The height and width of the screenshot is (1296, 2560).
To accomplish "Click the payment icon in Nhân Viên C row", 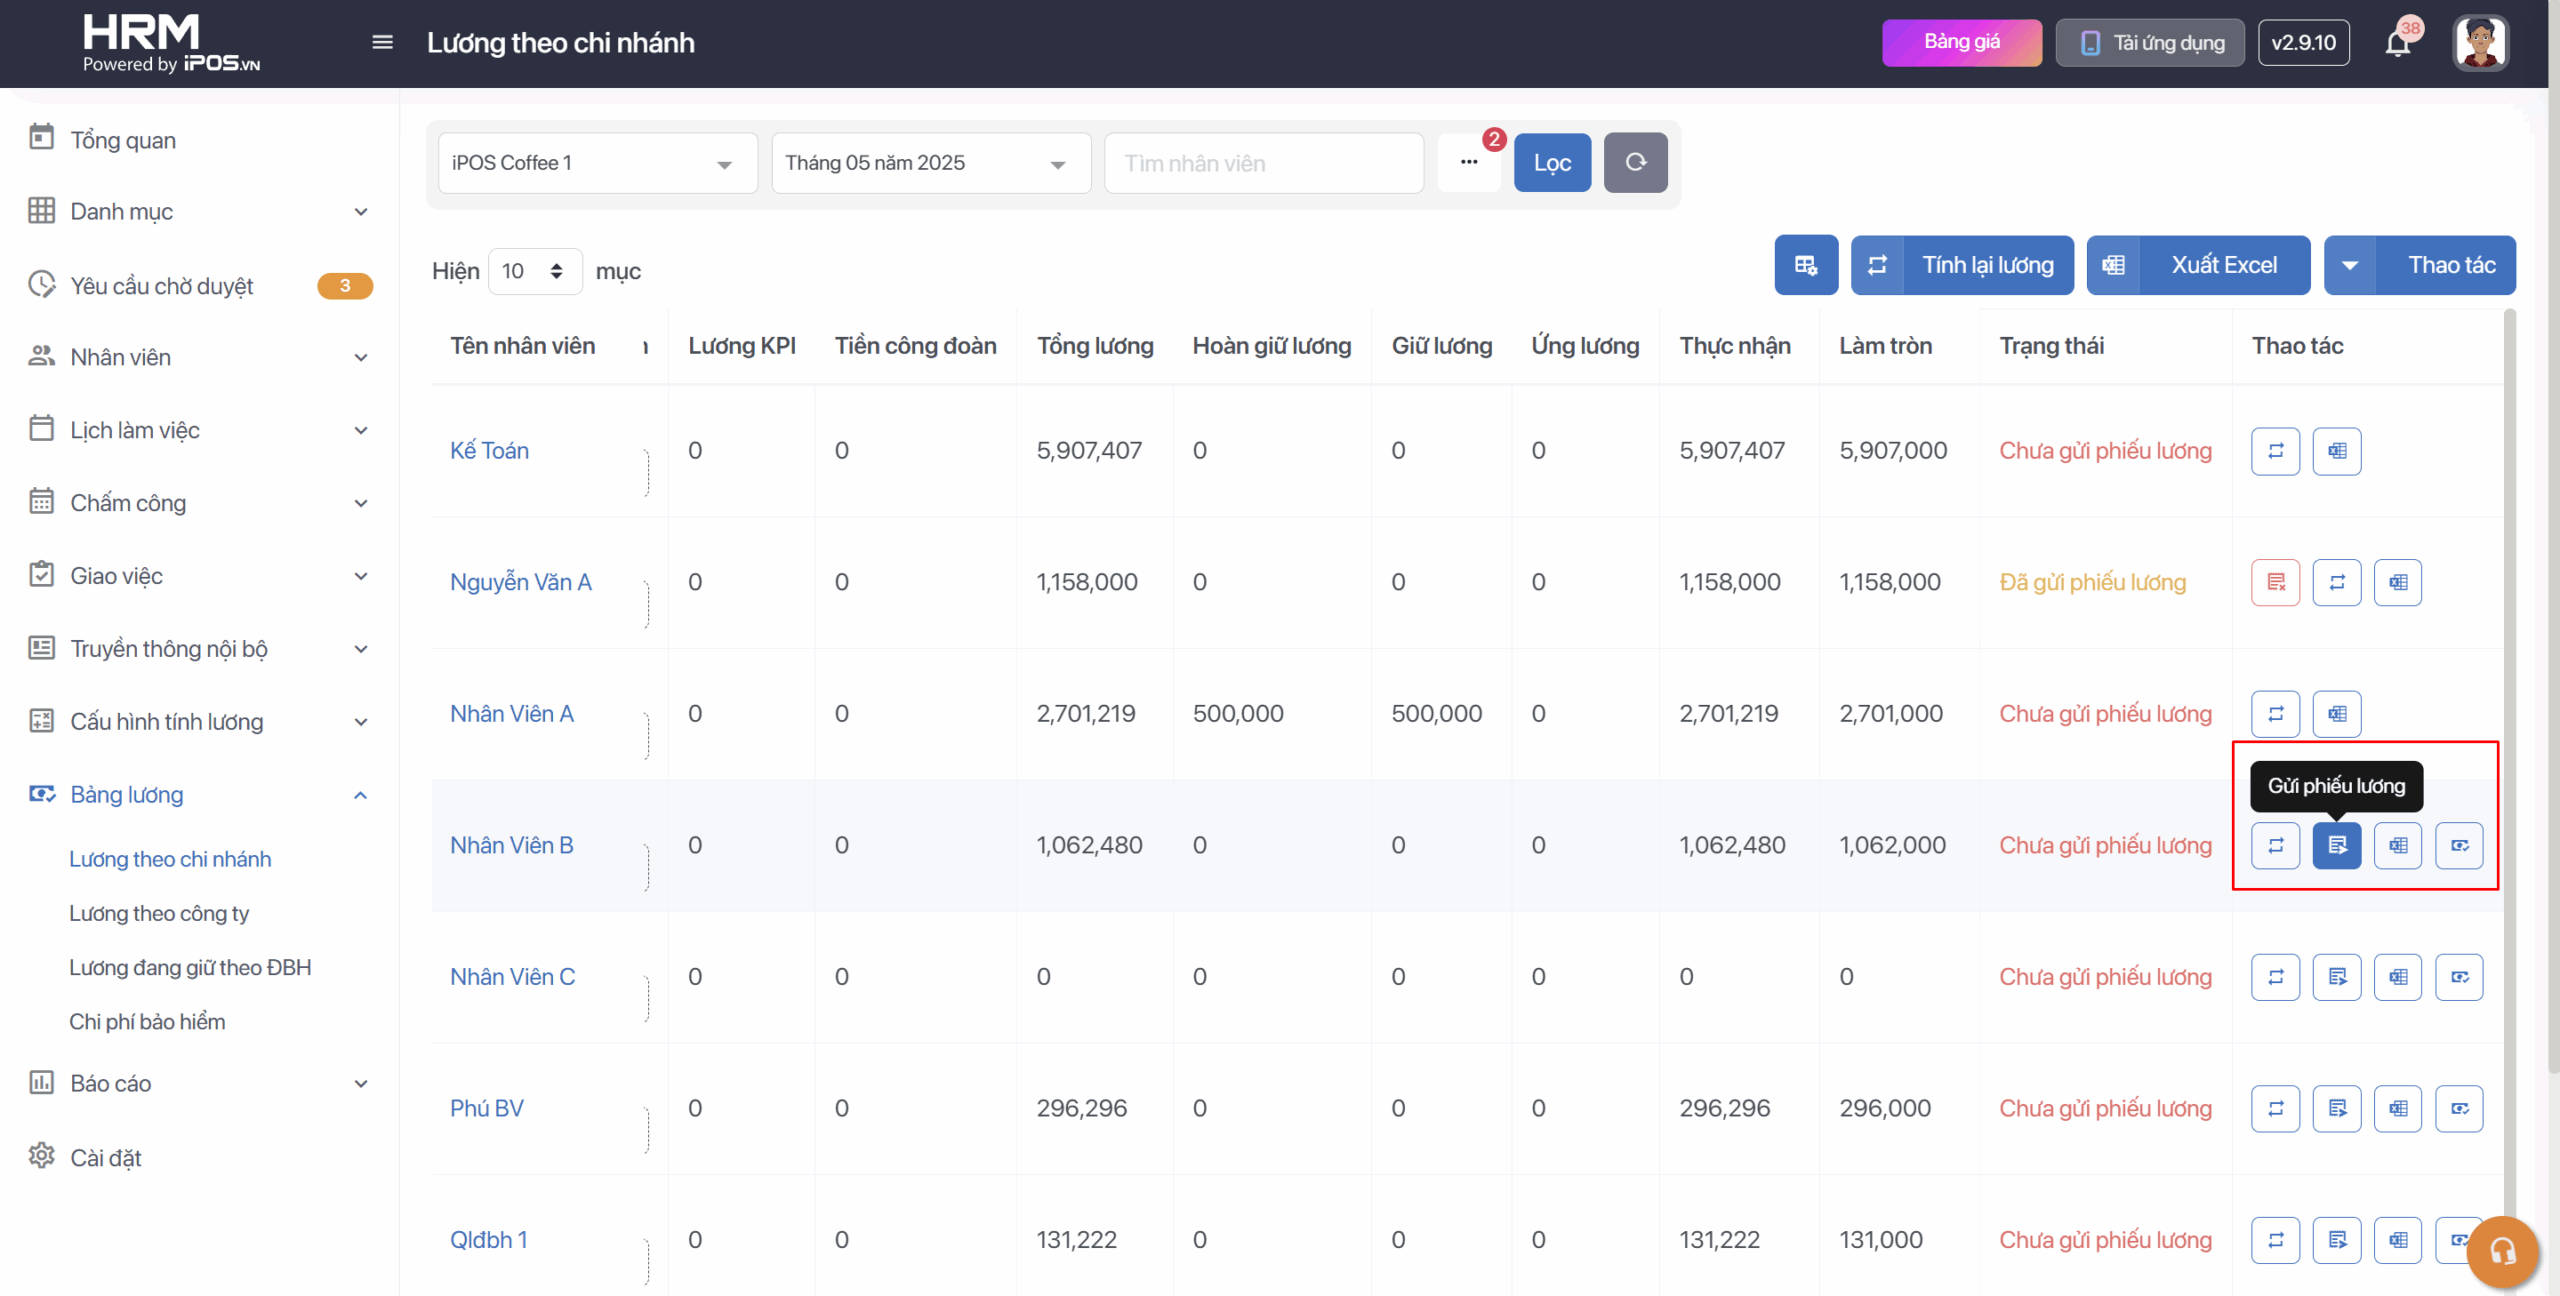I will [x=2459, y=977].
